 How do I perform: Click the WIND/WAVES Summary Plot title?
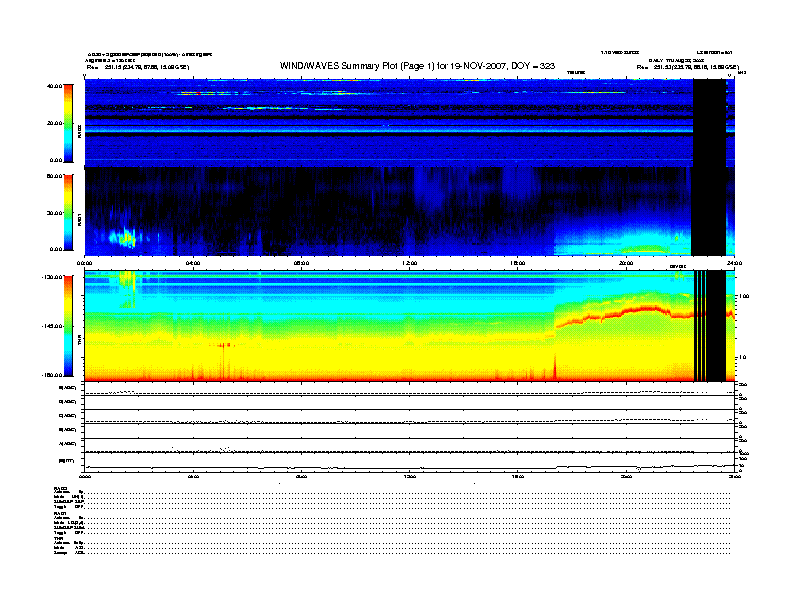click(417, 66)
